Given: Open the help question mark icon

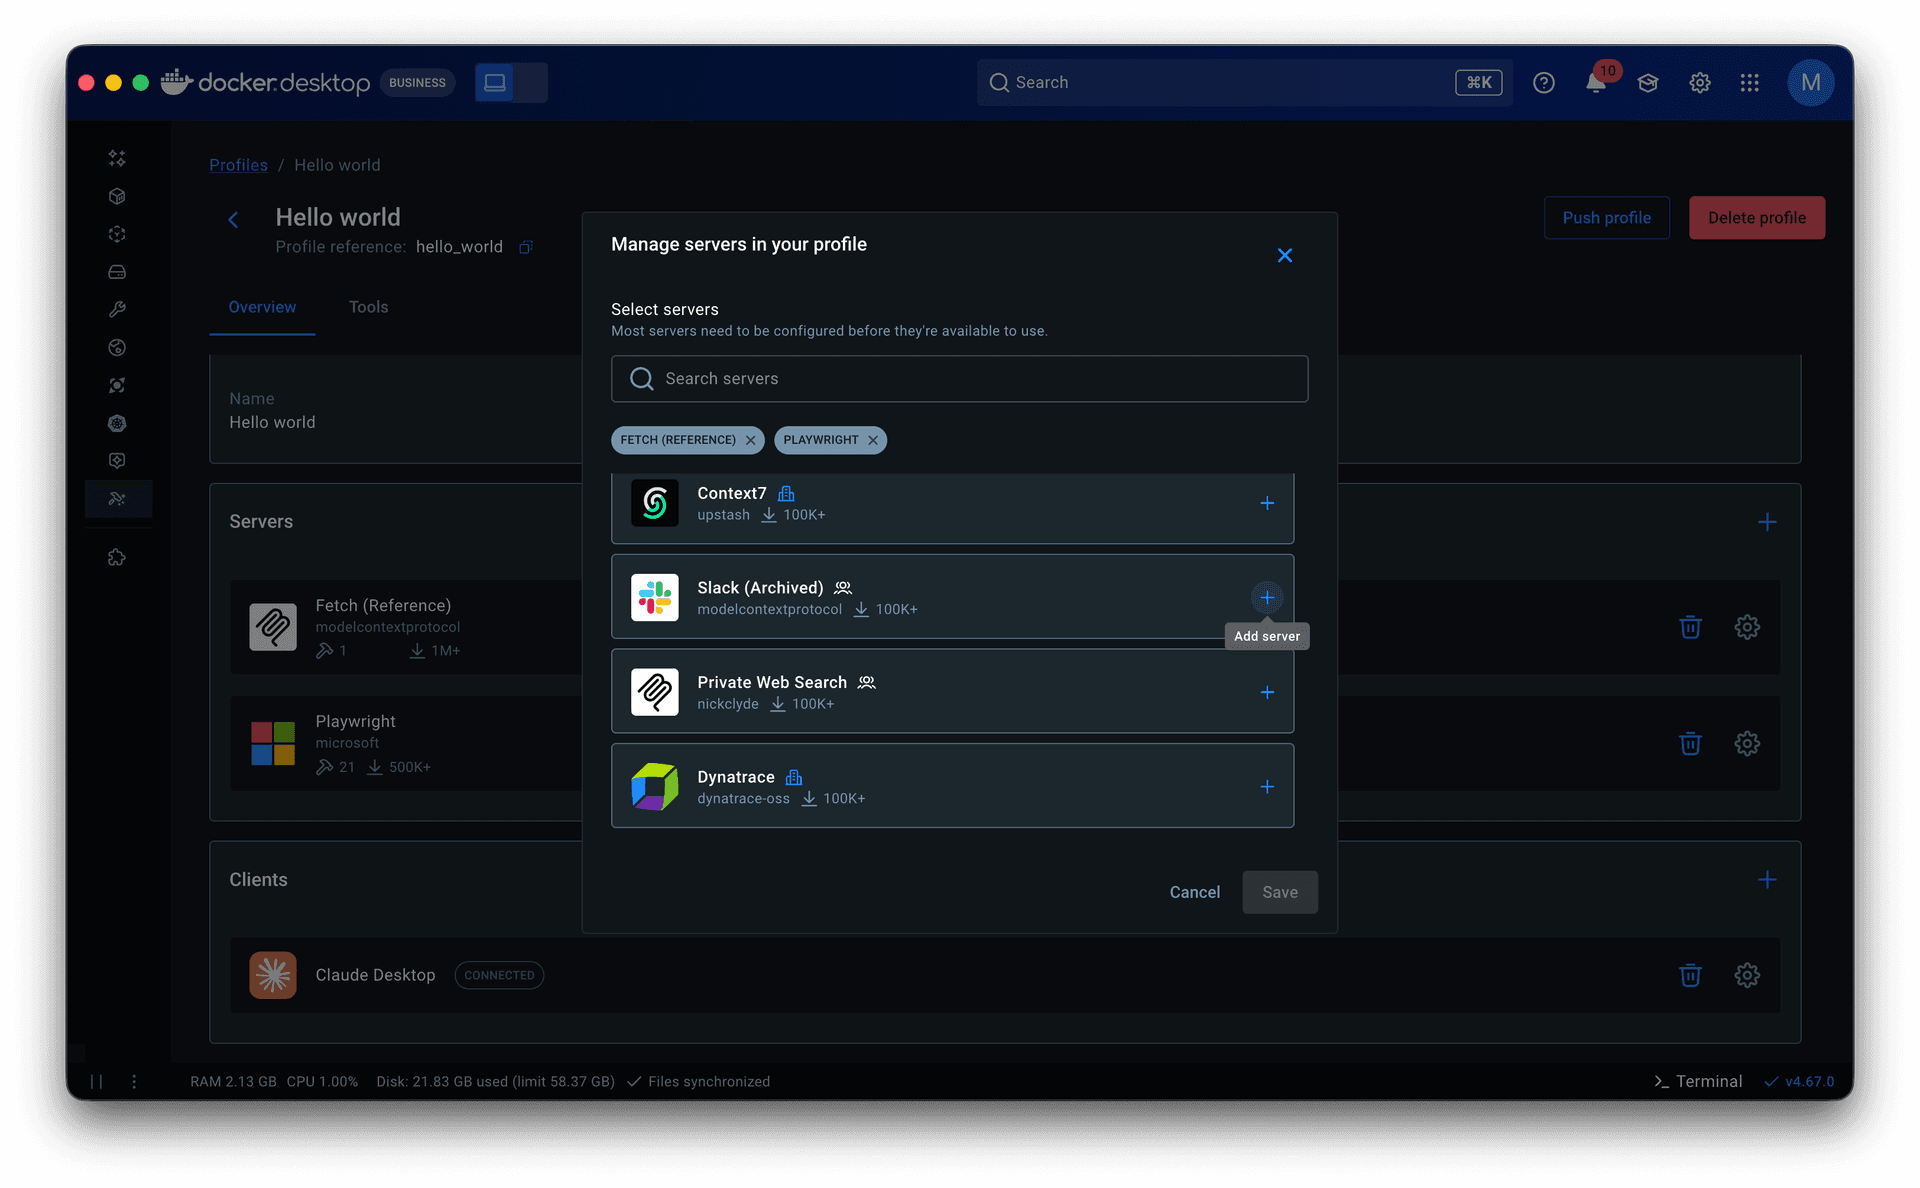Looking at the screenshot, I should pyautogui.click(x=1543, y=83).
